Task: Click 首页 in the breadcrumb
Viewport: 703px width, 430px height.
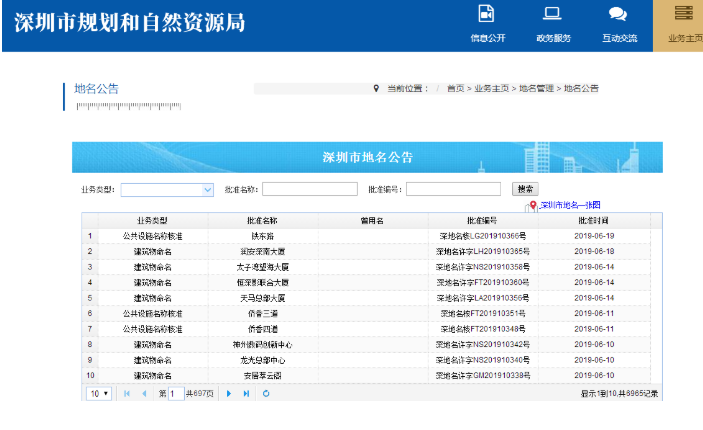Action: coord(455,89)
